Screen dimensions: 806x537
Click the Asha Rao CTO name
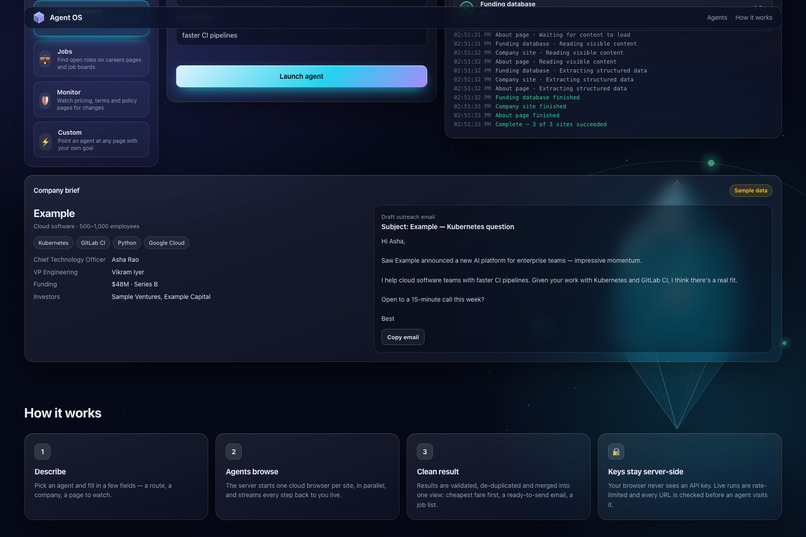tap(125, 260)
